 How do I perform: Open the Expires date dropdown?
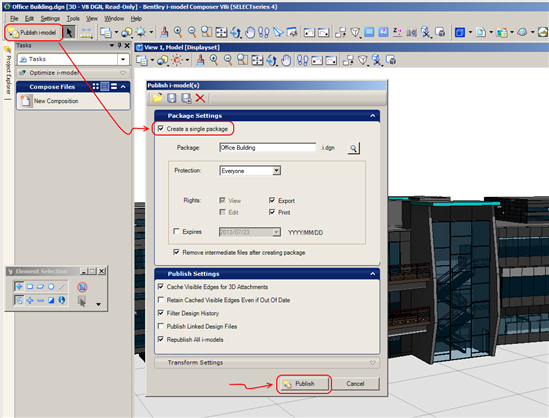click(x=277, y=232)
